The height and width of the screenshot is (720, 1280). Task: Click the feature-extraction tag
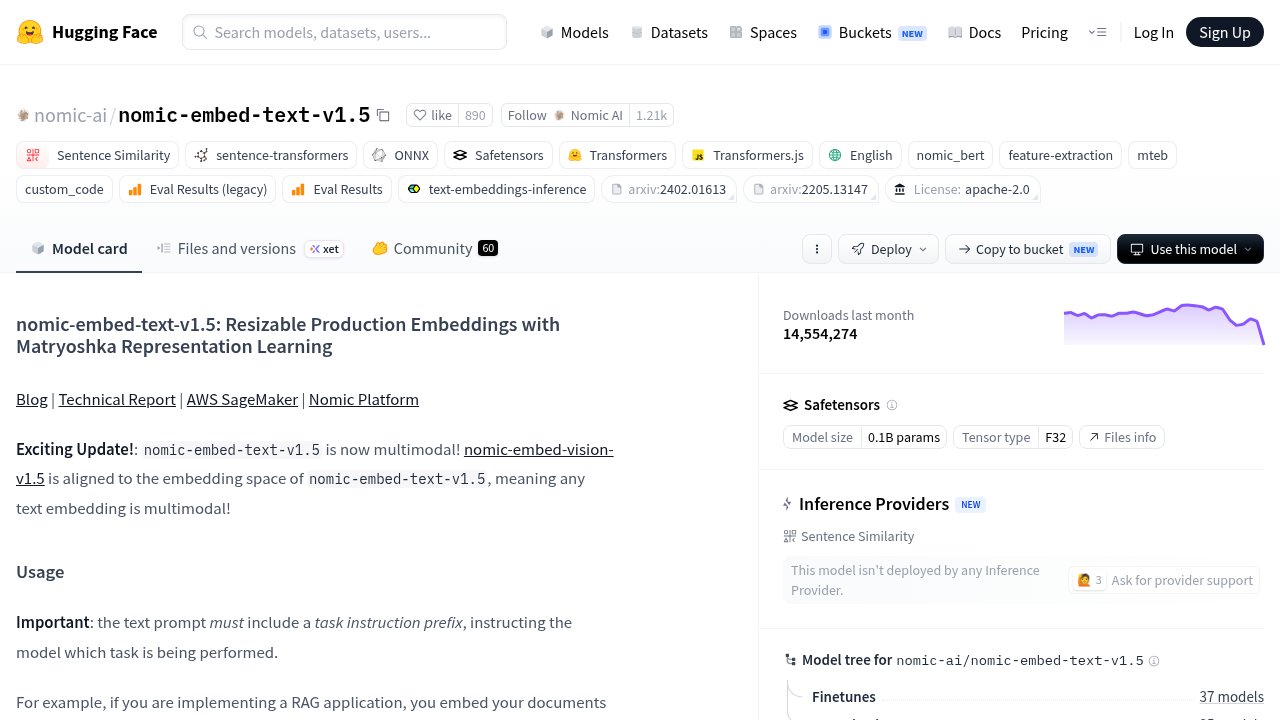pos(1060,155)
